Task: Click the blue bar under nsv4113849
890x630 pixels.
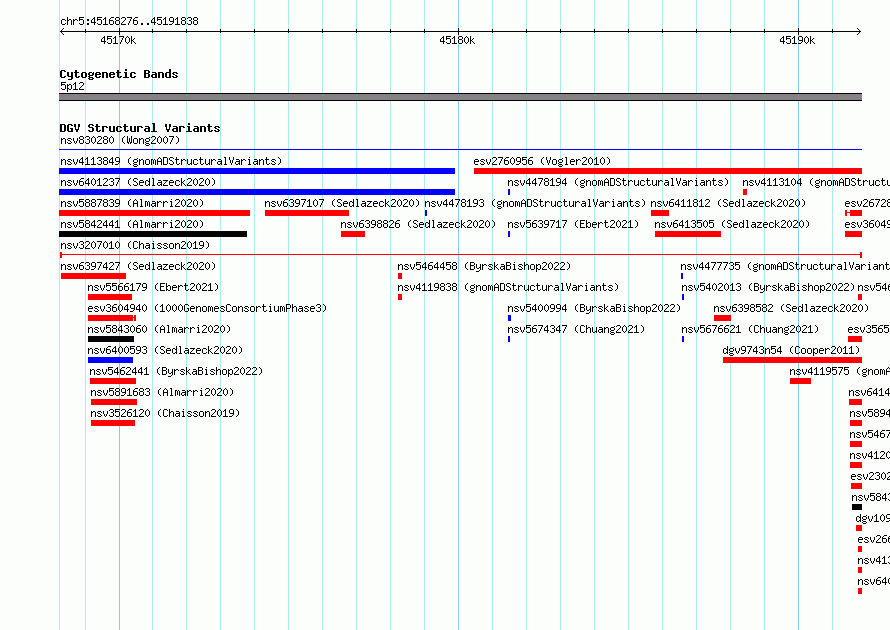Action: (x=257, y=171)
